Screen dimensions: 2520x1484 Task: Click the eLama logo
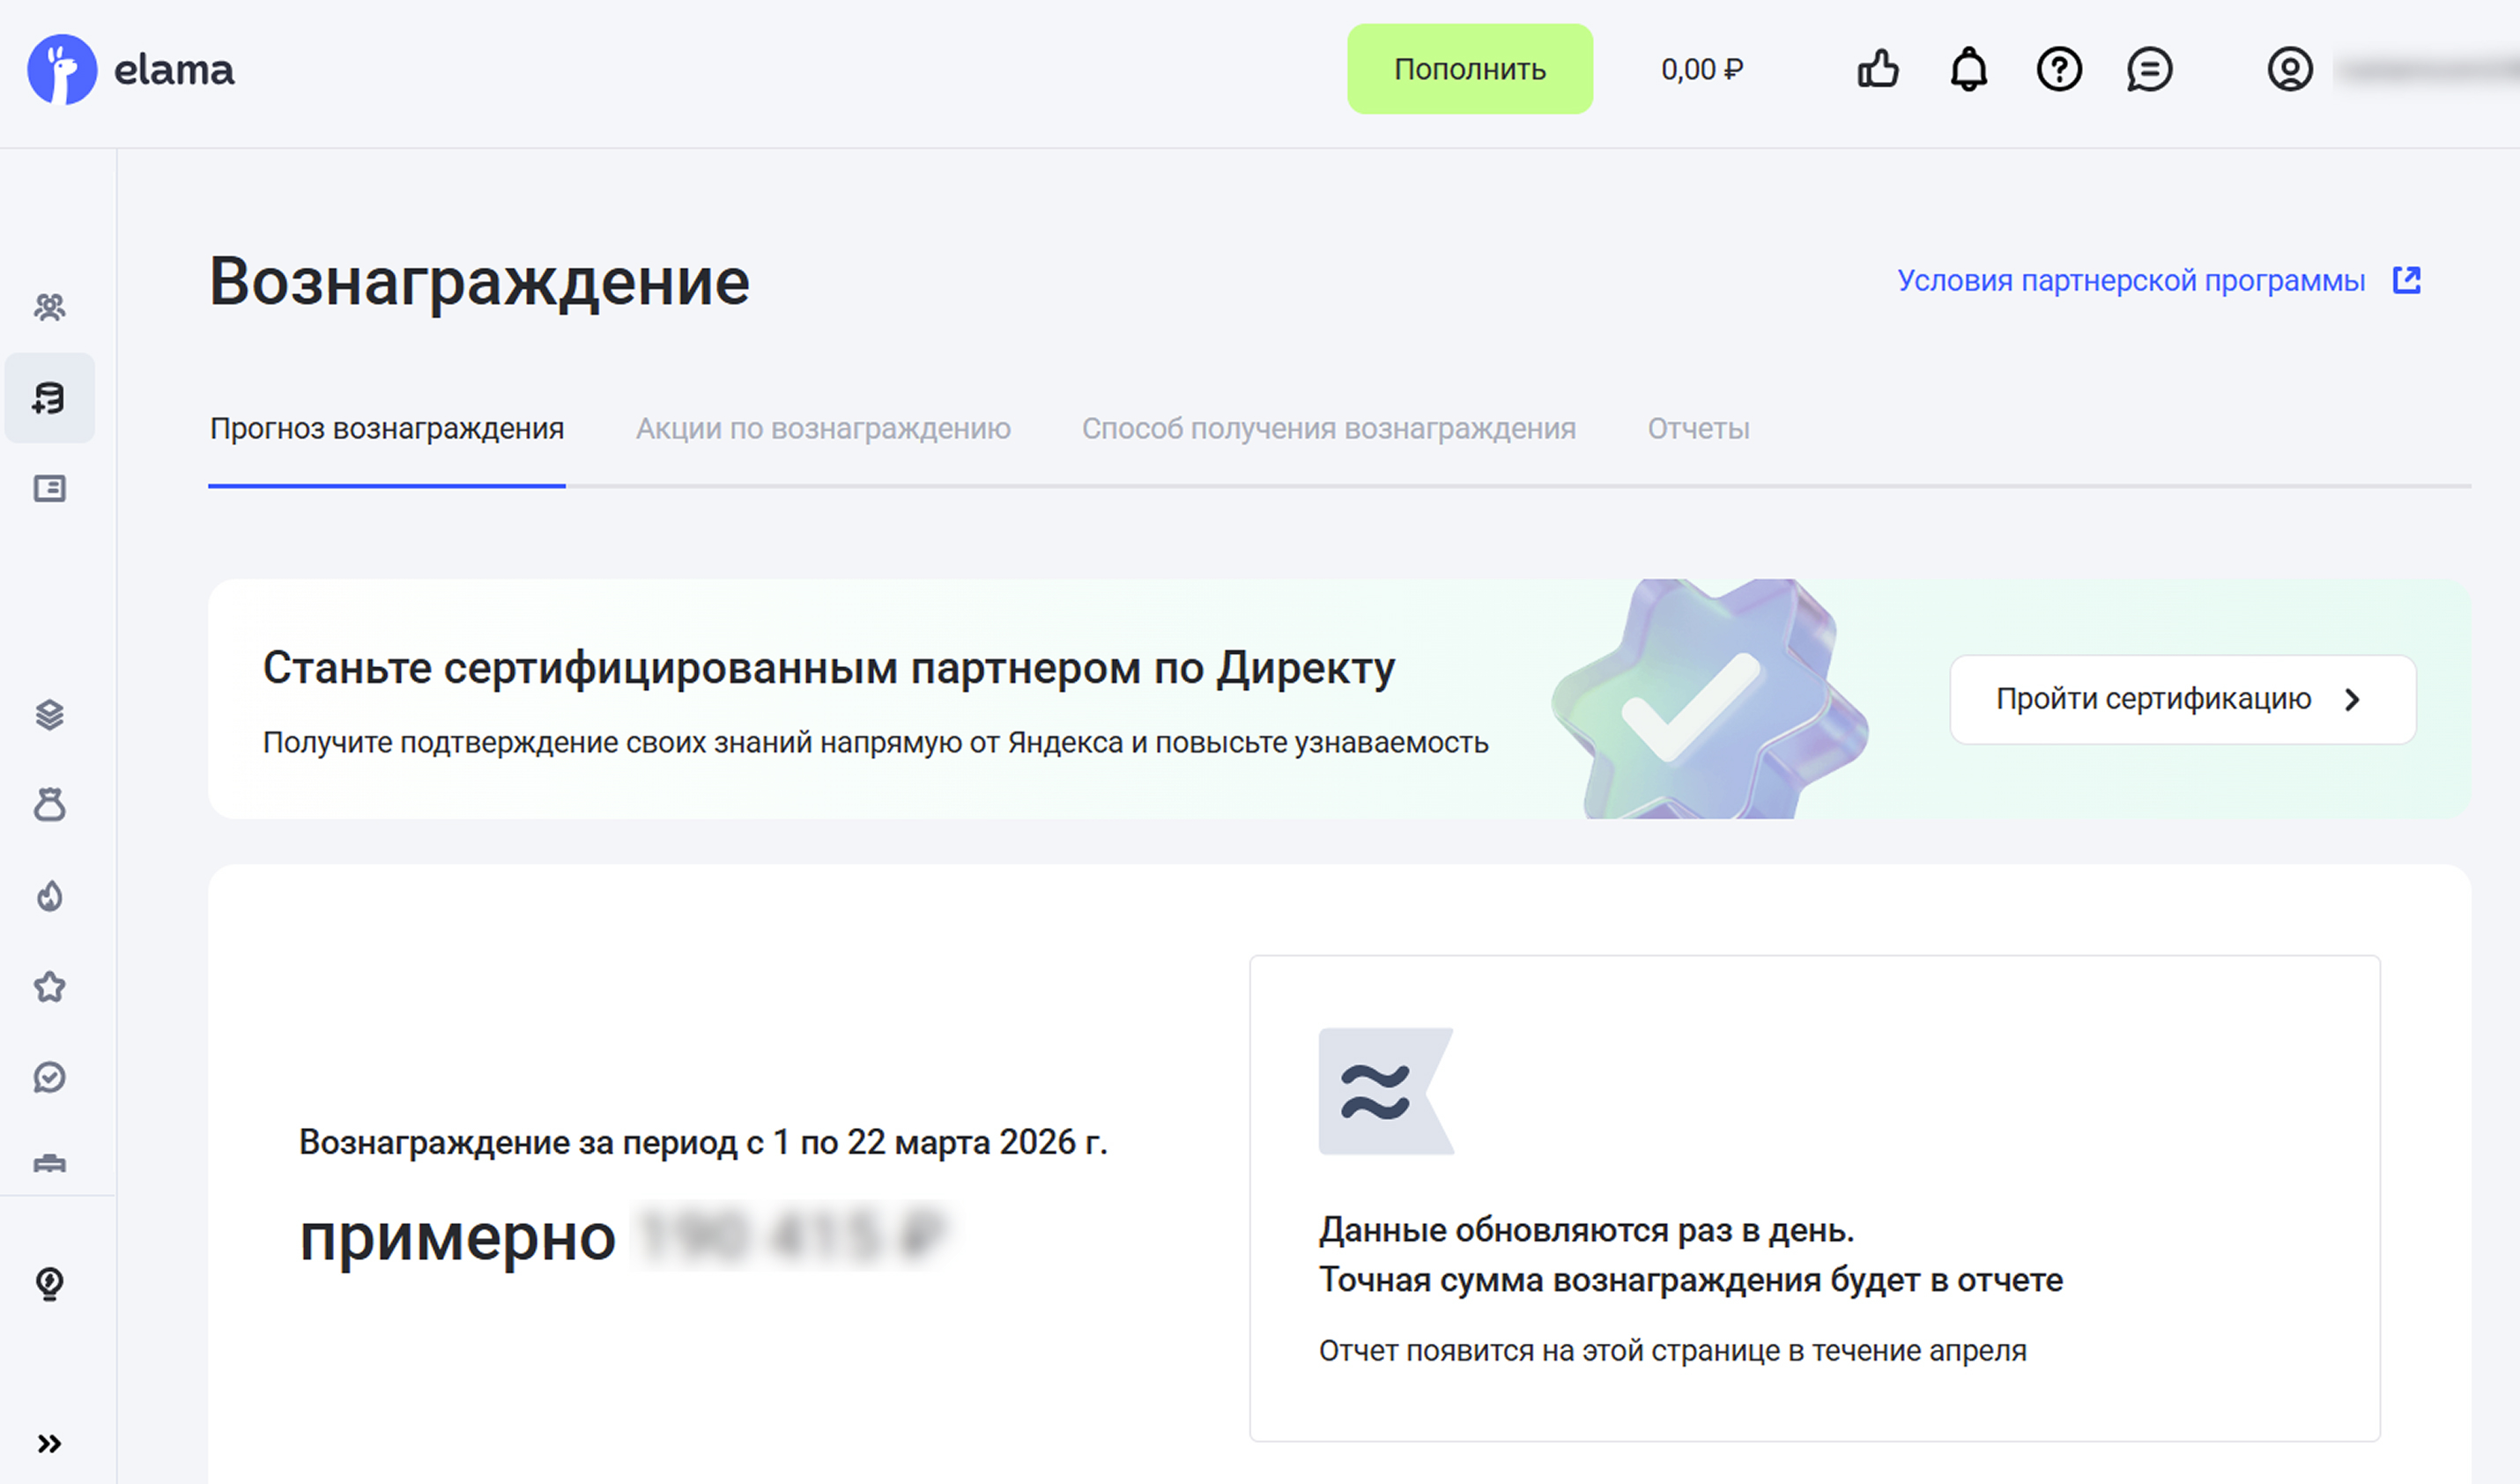coord(130,69)
